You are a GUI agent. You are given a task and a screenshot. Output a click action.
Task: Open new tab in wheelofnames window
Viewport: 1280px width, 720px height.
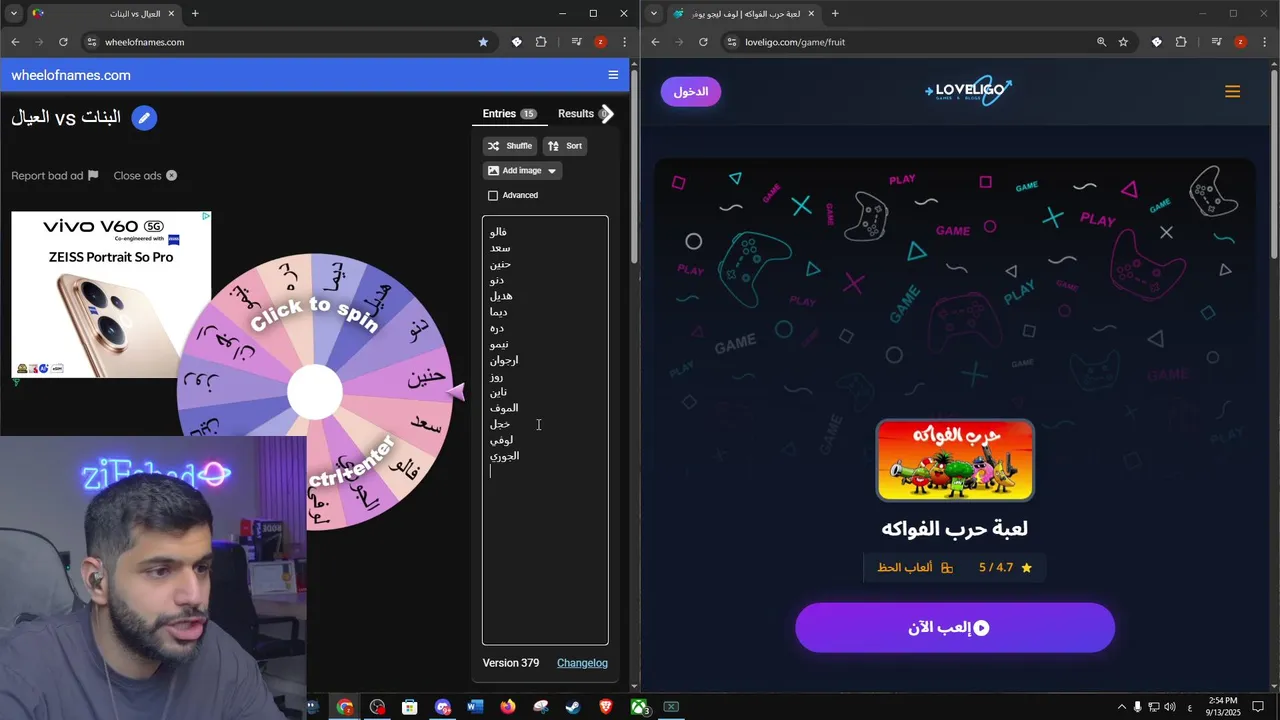(x=195, y=13)
